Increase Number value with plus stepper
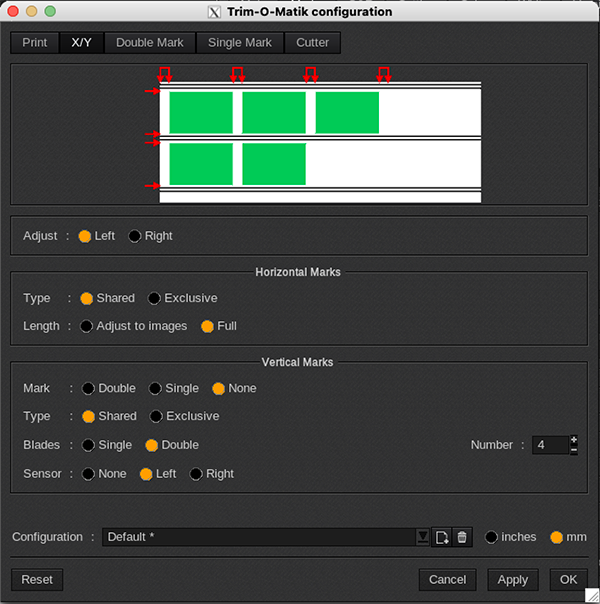 coord(574,440)
